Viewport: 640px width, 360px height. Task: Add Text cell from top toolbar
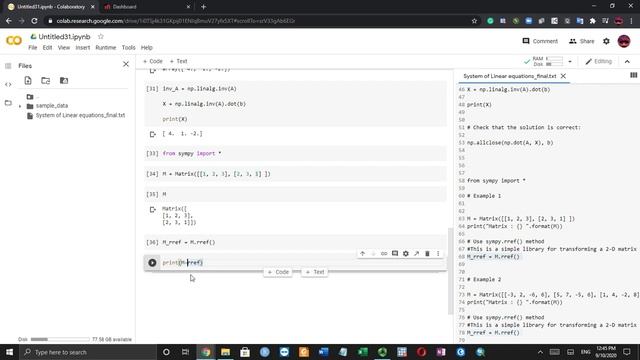coord(178,61)
